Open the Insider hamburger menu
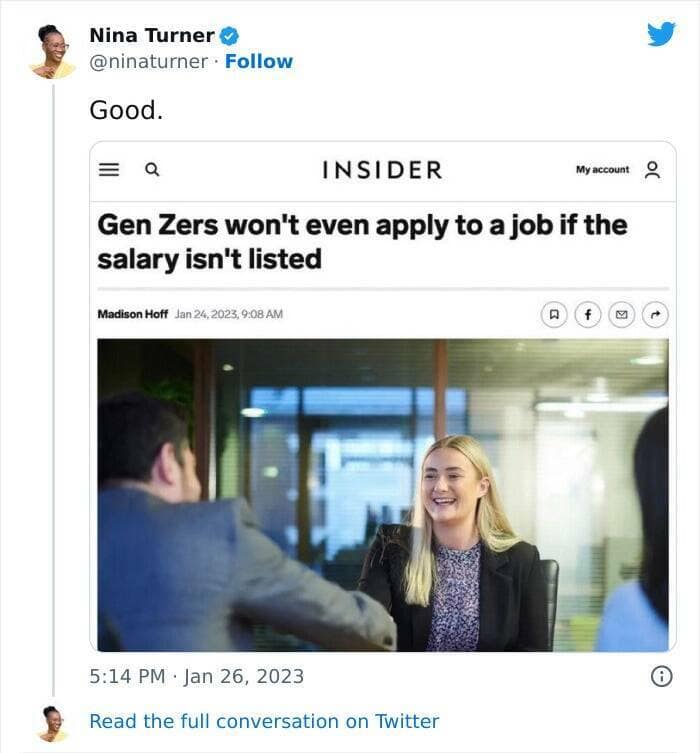This screenshot has height=753, width=700. point(108,170)
